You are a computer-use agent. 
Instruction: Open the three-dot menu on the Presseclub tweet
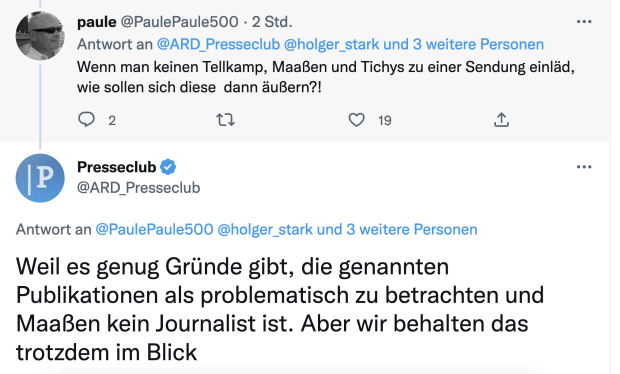click(x=584, y=167)
